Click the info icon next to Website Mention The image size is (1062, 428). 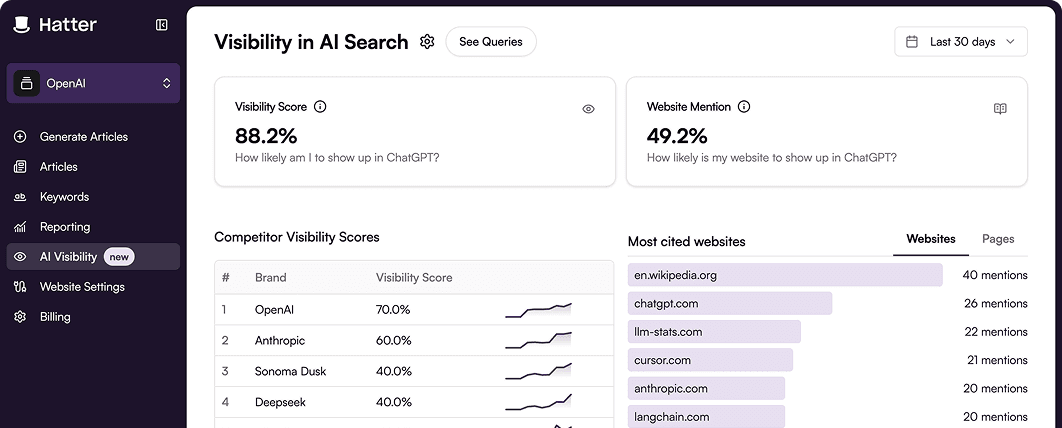744,106
